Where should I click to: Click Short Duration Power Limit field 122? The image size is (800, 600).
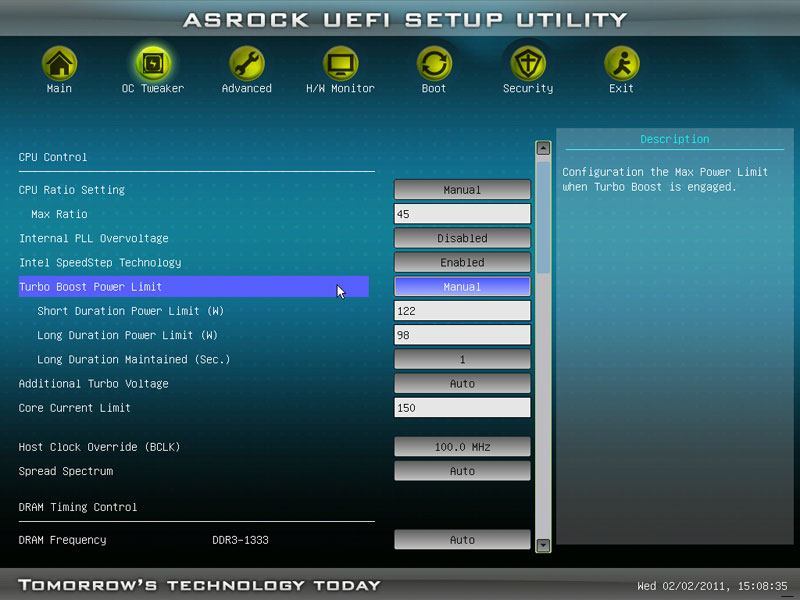click(462, 311)
